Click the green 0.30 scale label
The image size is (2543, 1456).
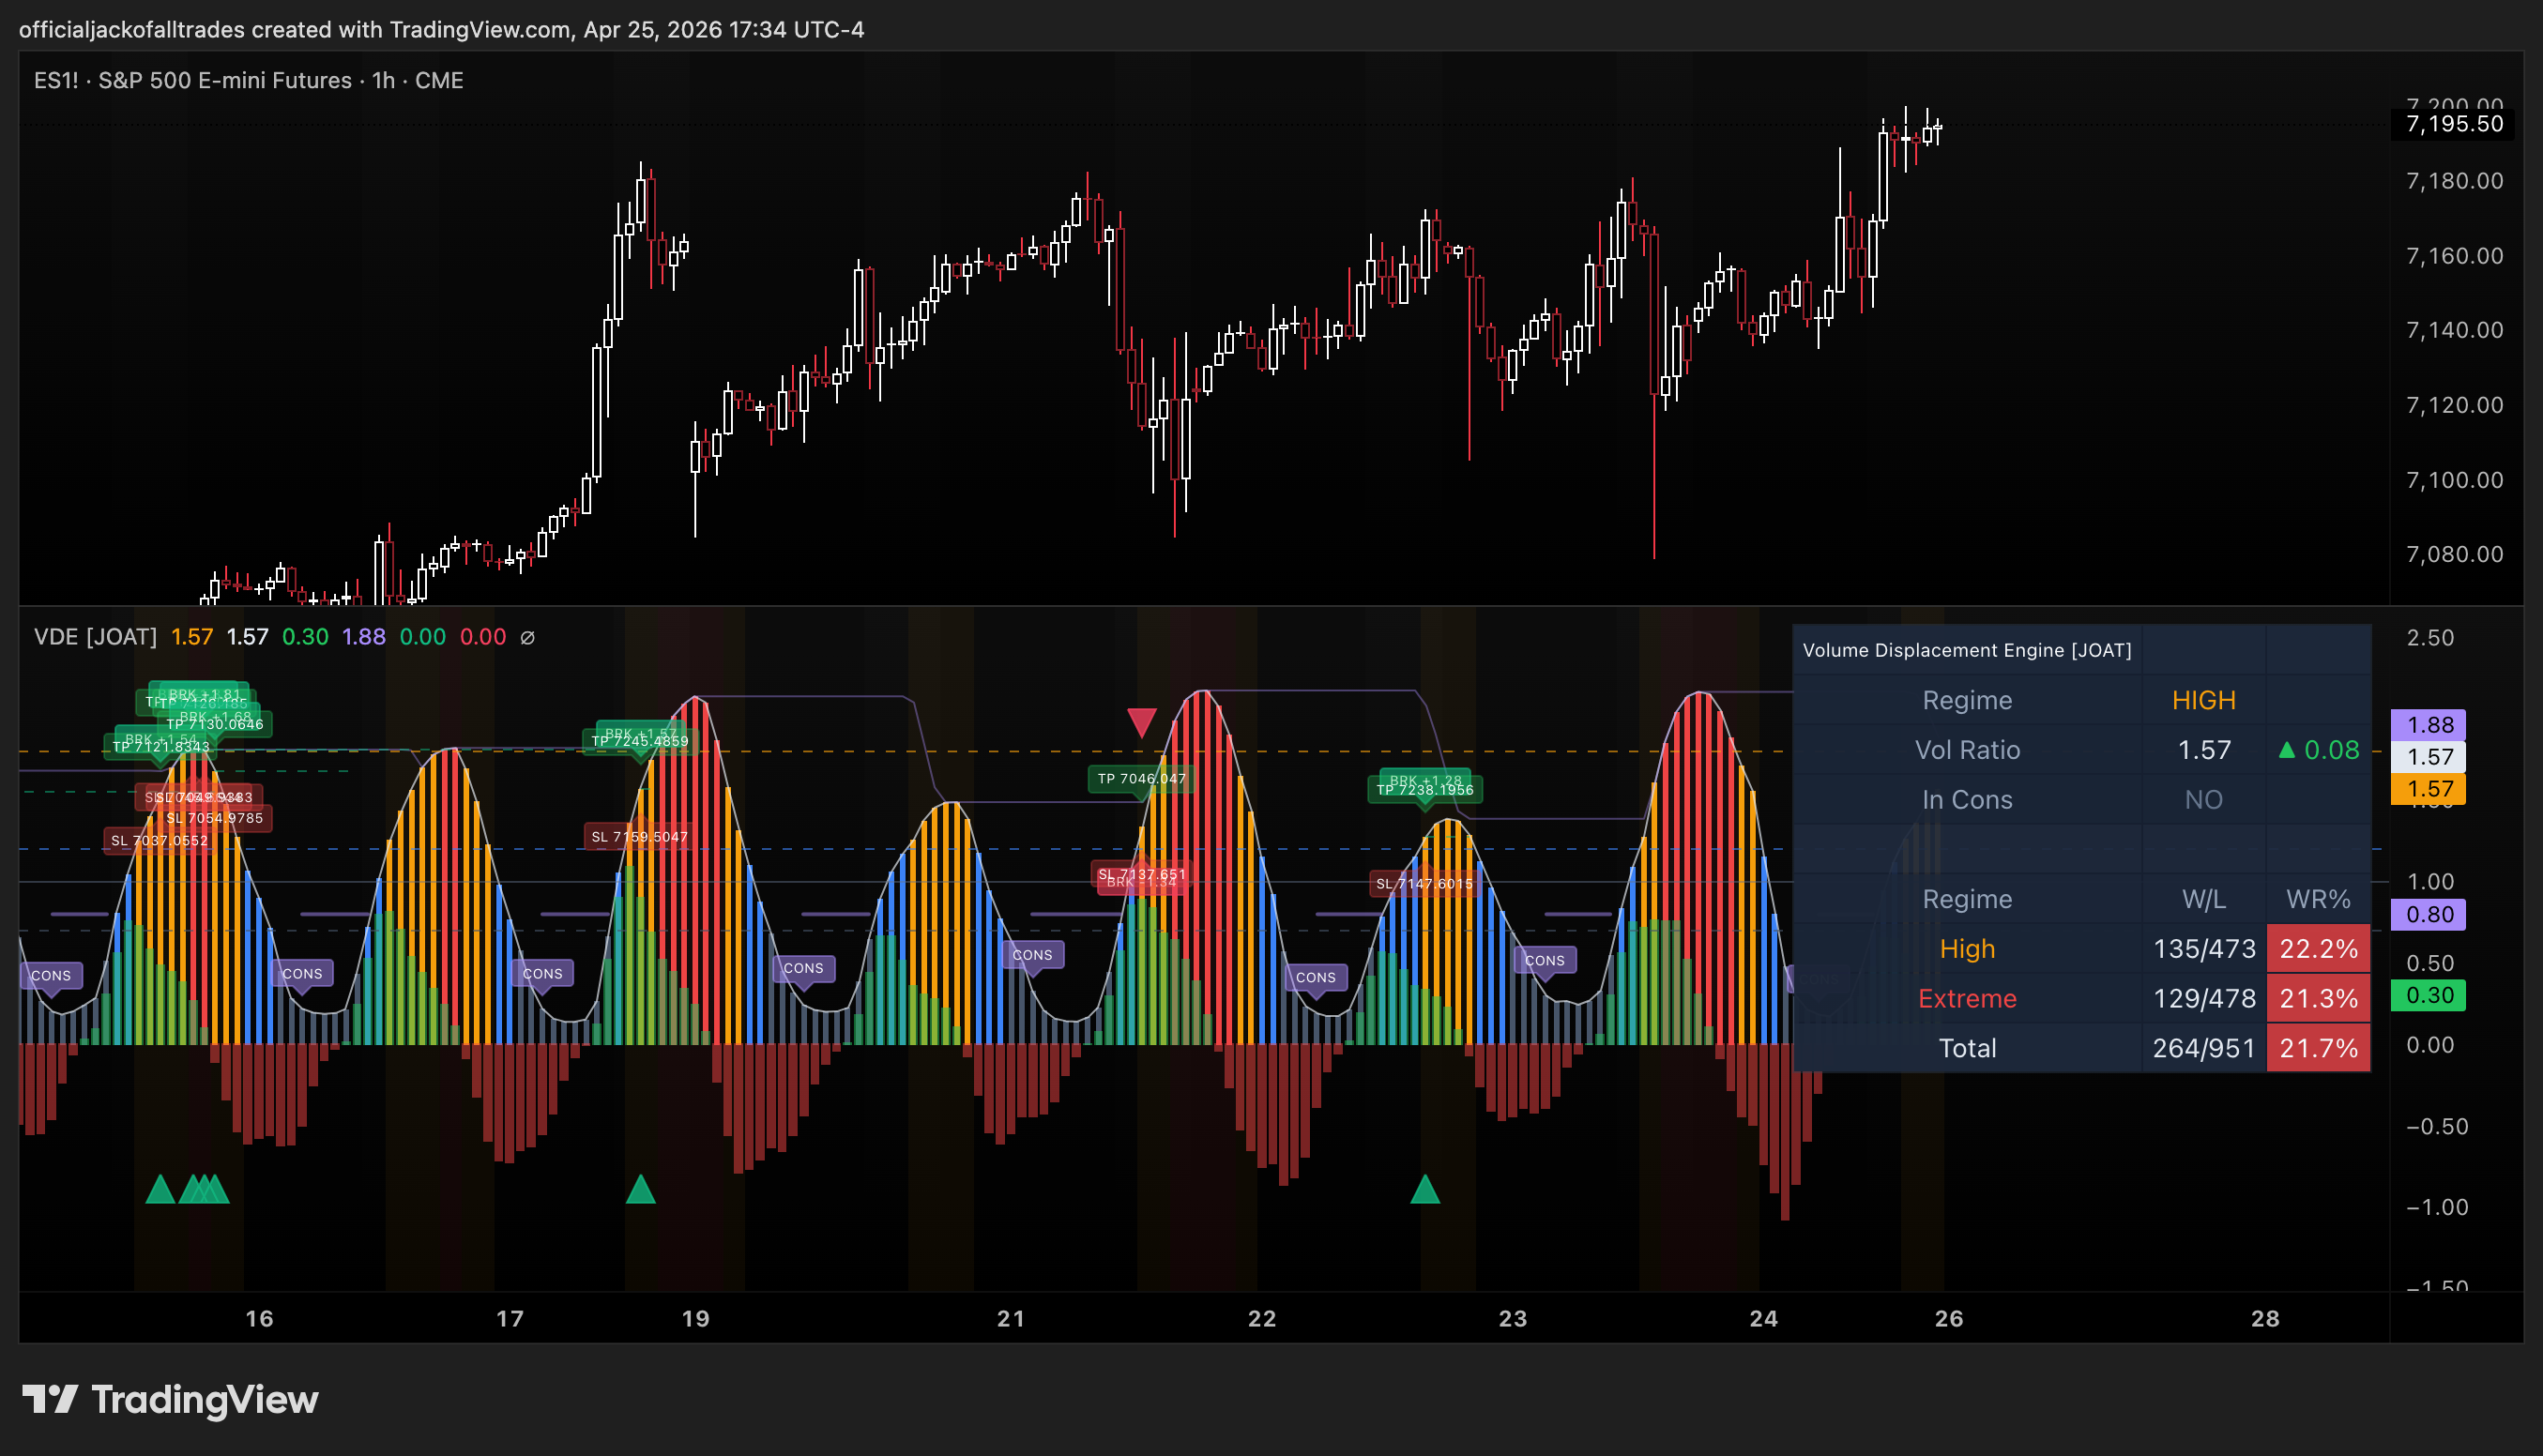tap(2429, 995)
